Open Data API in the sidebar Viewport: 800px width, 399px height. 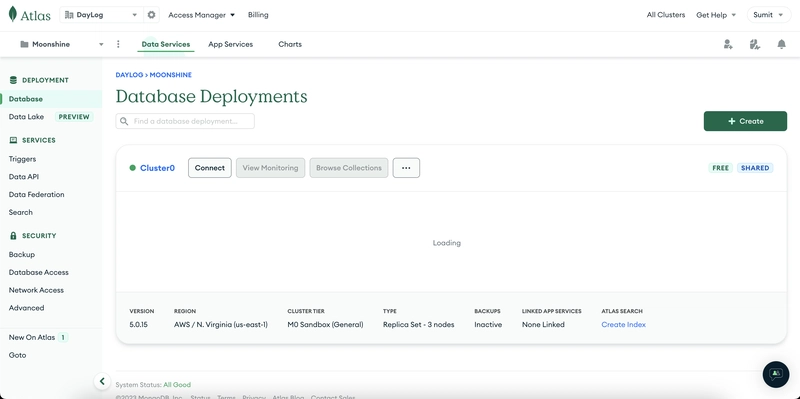click(24, 177)
